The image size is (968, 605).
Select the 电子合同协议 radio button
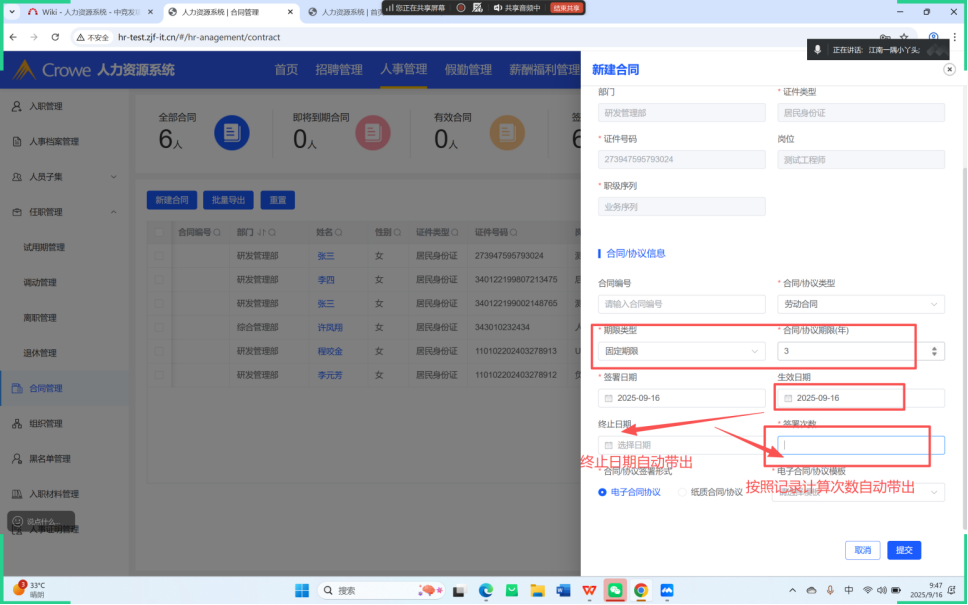(x=602, y=492)
